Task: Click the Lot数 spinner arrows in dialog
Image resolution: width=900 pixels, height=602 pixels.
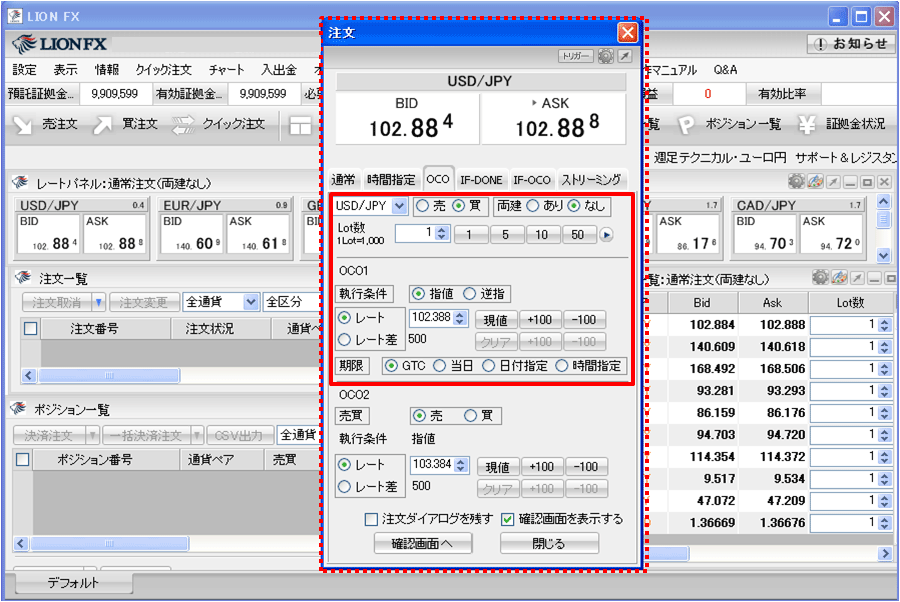Action: 441,234
